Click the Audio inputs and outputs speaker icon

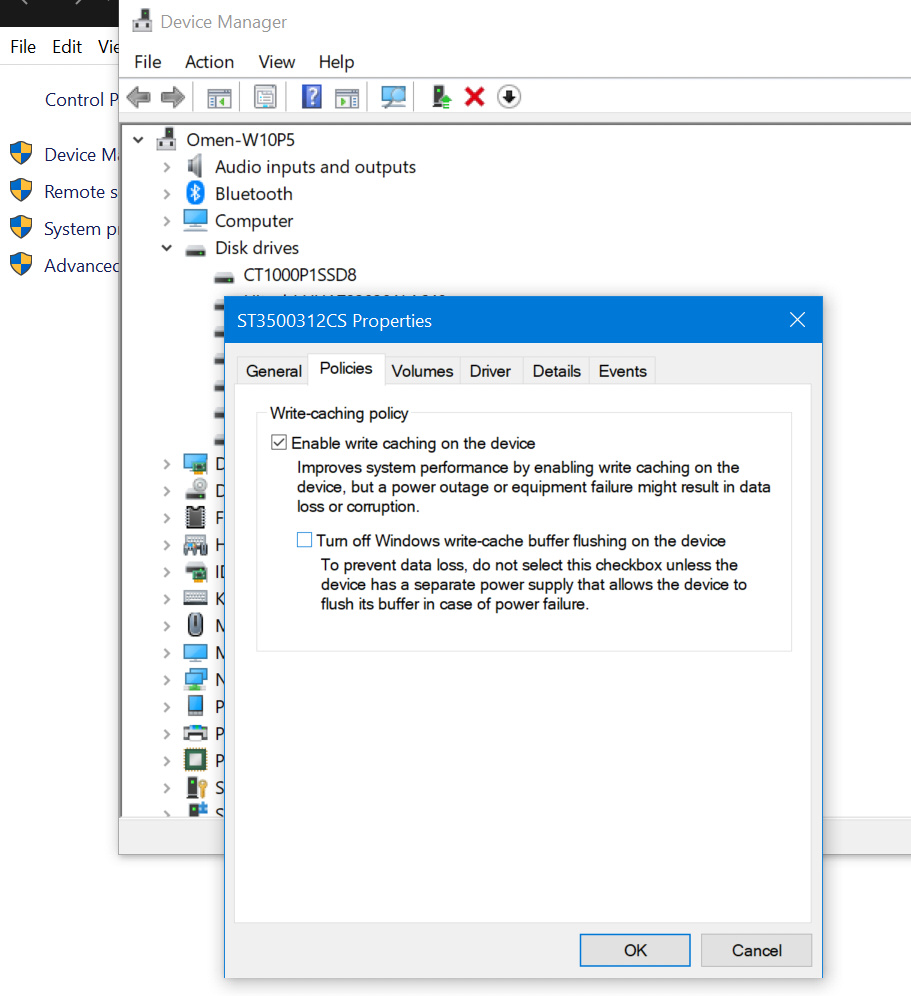coord(195,166)
